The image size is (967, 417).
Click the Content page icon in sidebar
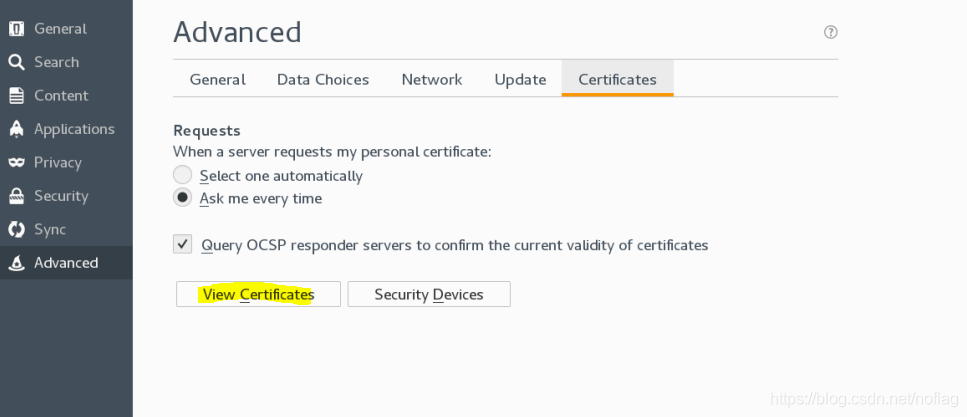pyautogui.click(x=17, y=96)
